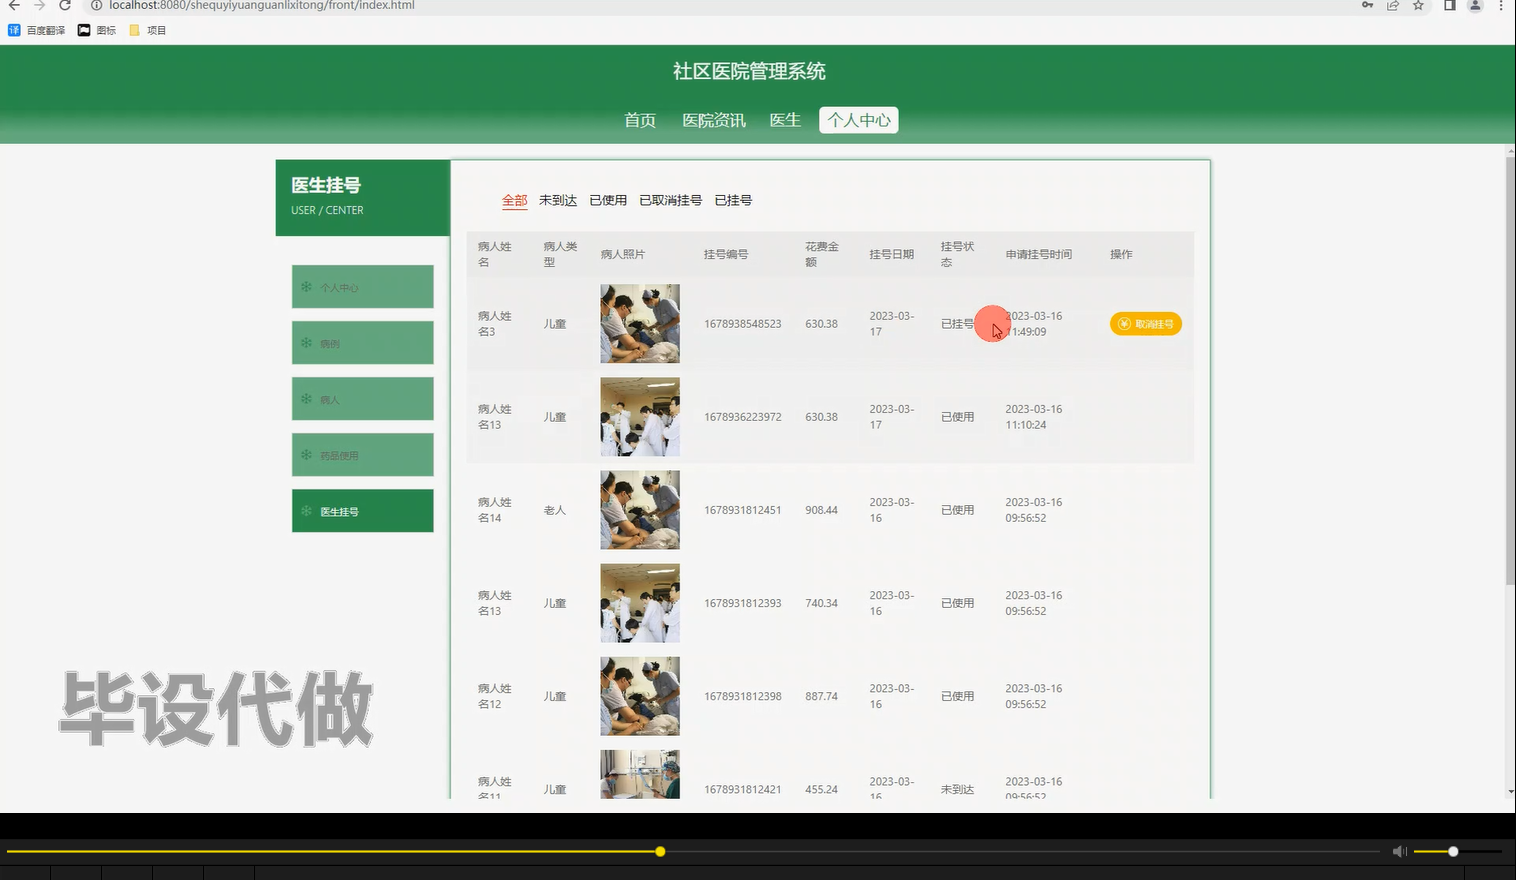1516x880 pixels.
Task: Click the browser bookmark star icon
Action: [1417, 6]
